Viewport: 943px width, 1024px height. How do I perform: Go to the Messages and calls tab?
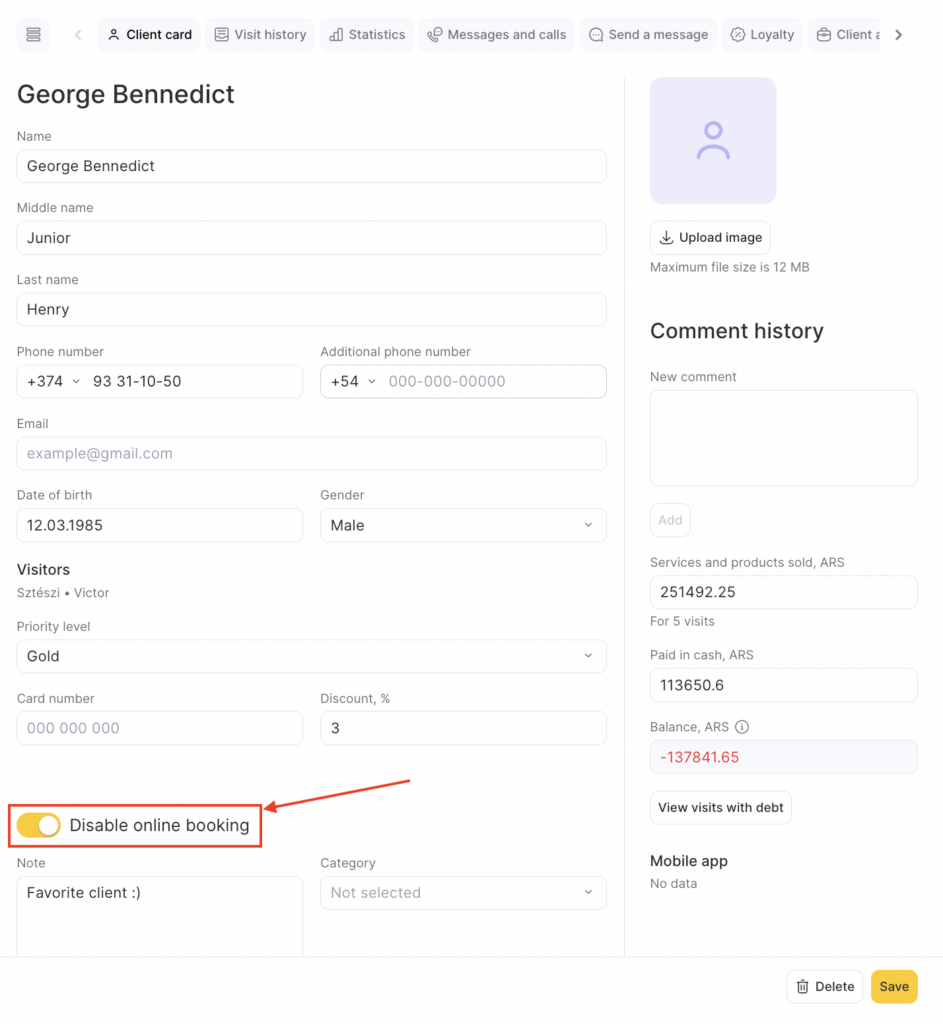[496, 35]
